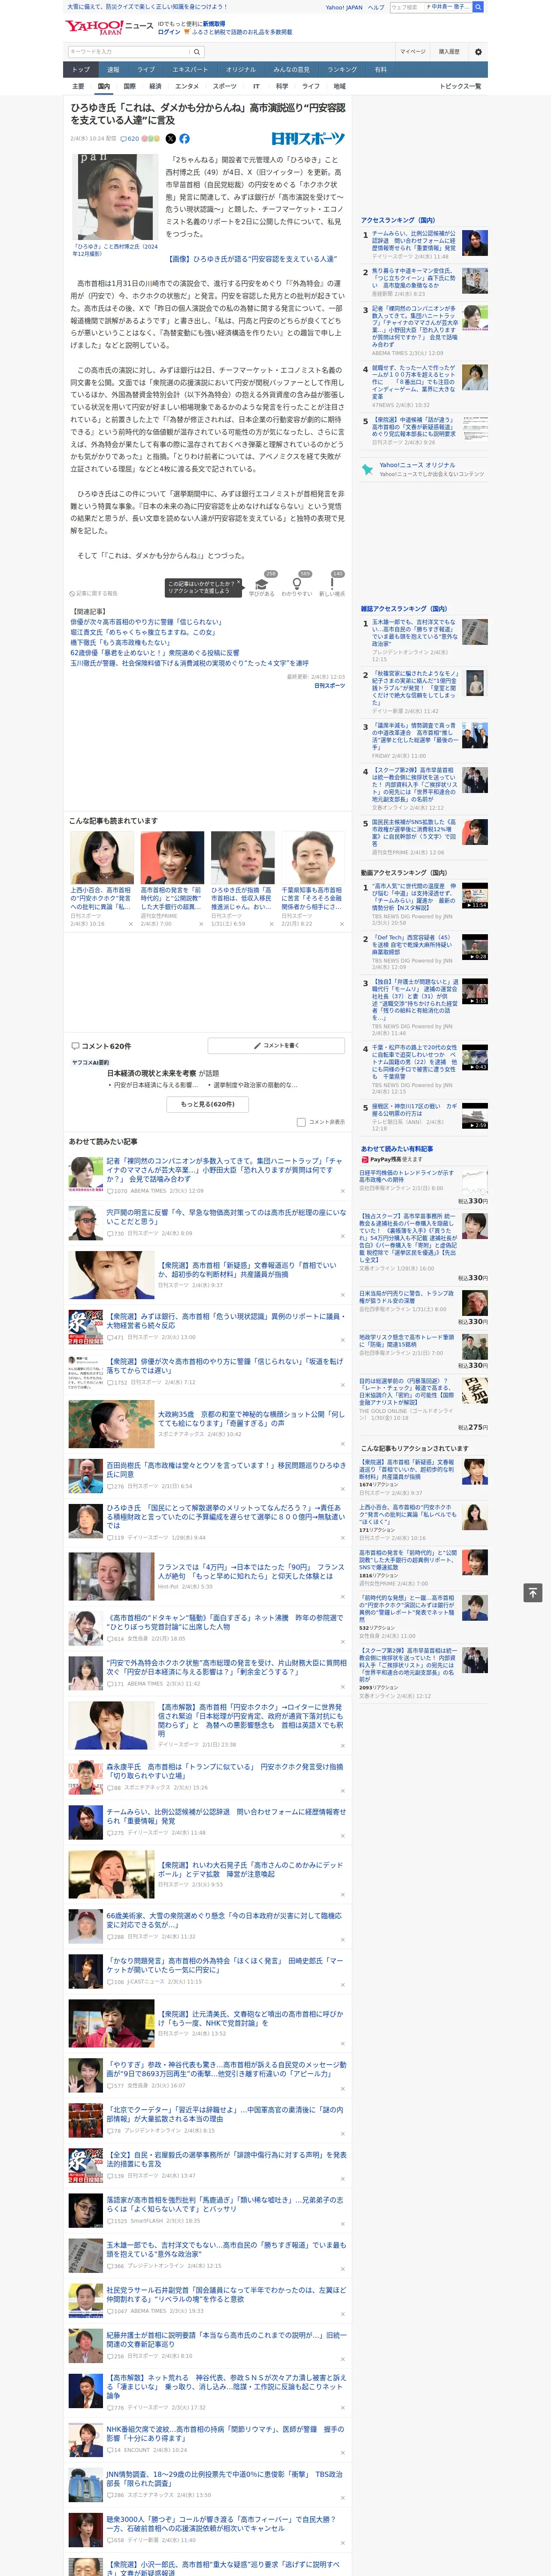Share the article on Facebook
This screenshot has width=551, height=2576.
(184, 139)
